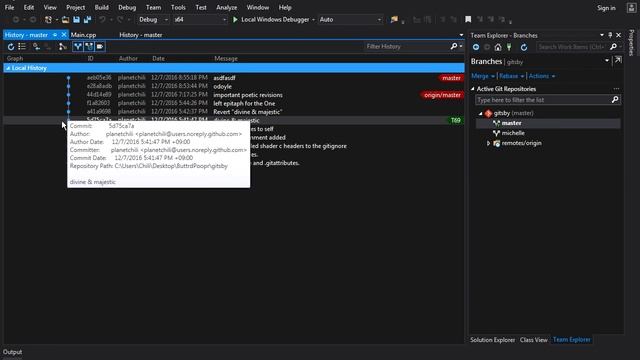Switch to the Main.cpp tab
The image size is (640, 360).
coord(83,35)
